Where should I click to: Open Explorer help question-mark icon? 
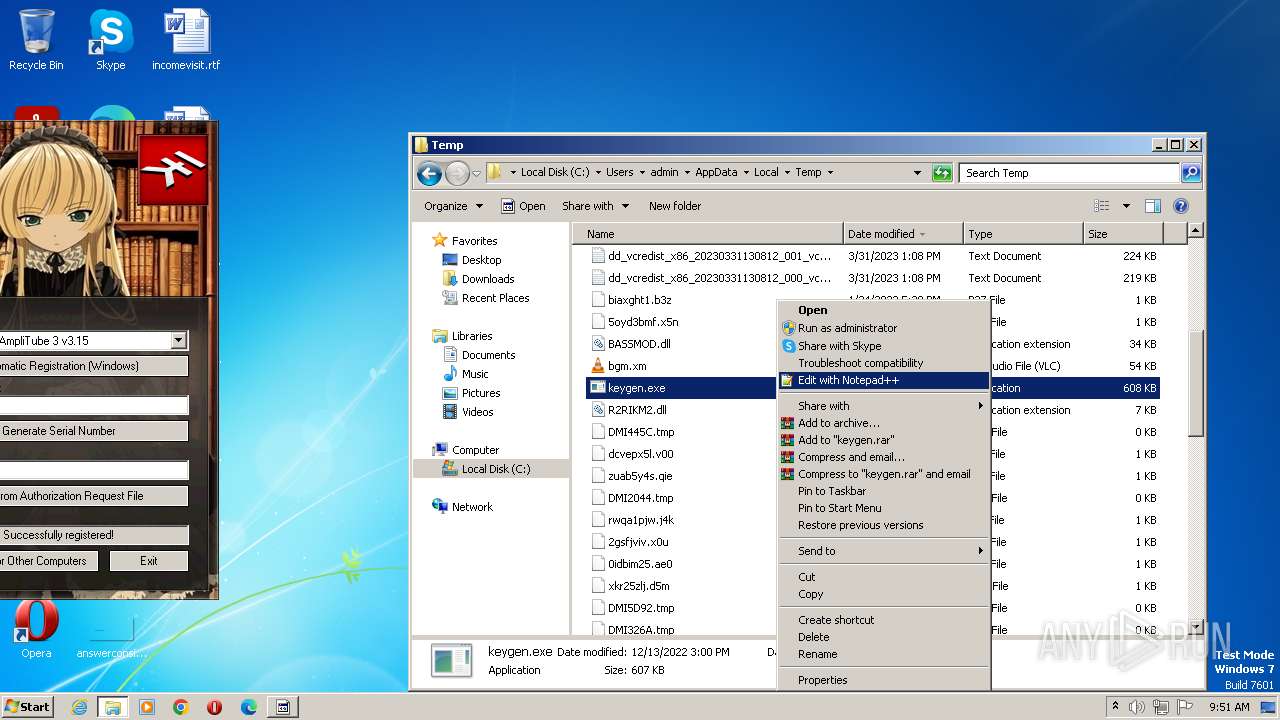tap(1180, 206)
